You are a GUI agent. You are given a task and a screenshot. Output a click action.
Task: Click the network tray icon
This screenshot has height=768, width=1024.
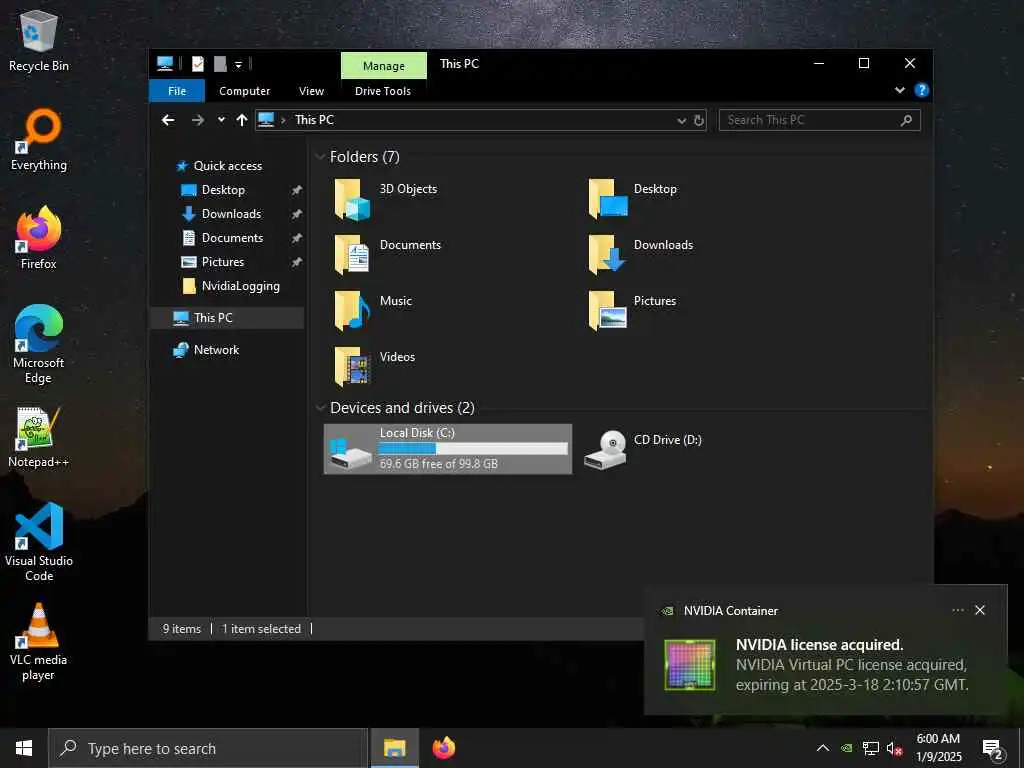point(871,748)
